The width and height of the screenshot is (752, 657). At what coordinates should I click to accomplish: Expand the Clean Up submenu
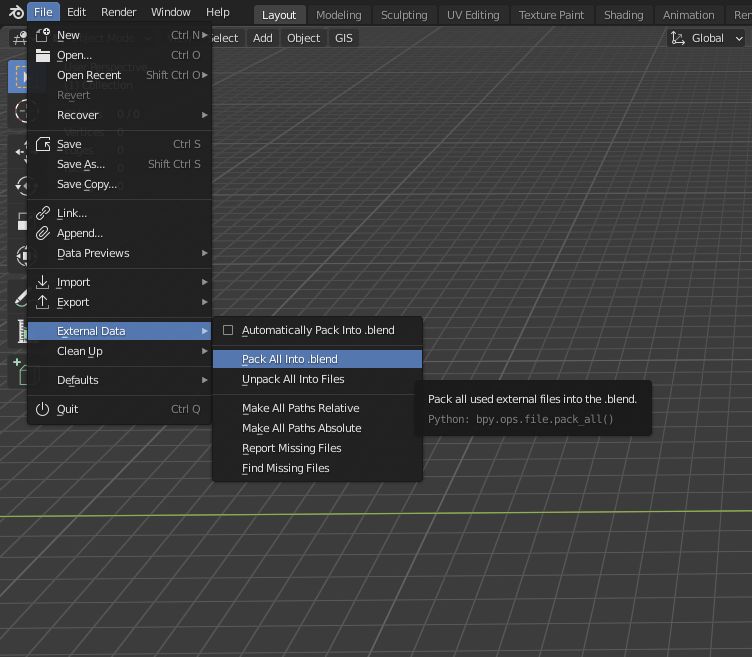(x=119, y=351)
